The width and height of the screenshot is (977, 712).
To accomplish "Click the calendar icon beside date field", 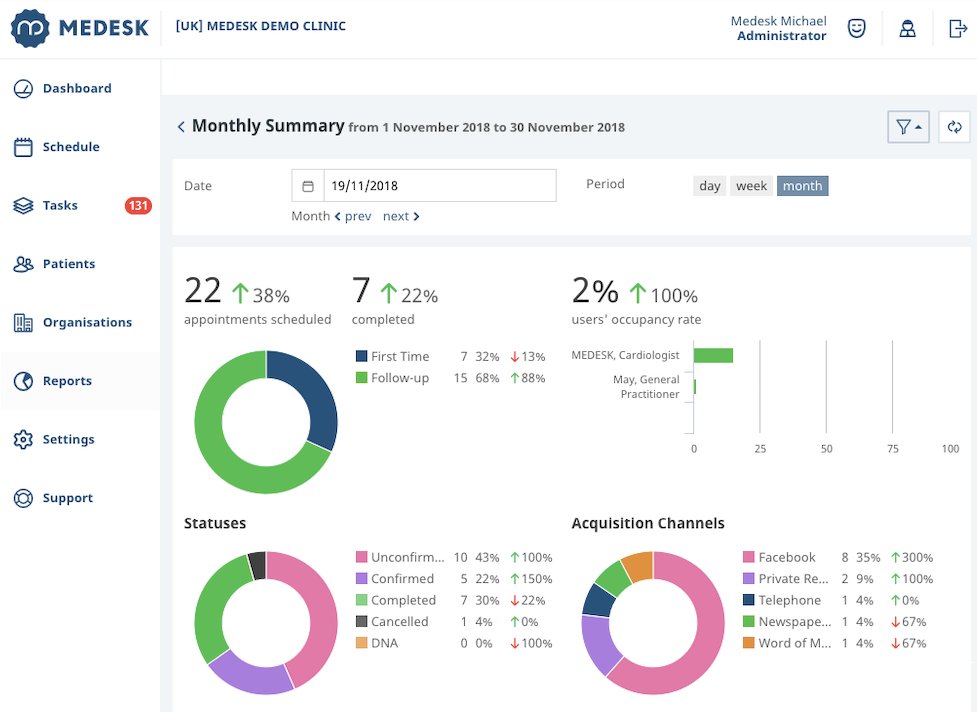I will [308, 186].
